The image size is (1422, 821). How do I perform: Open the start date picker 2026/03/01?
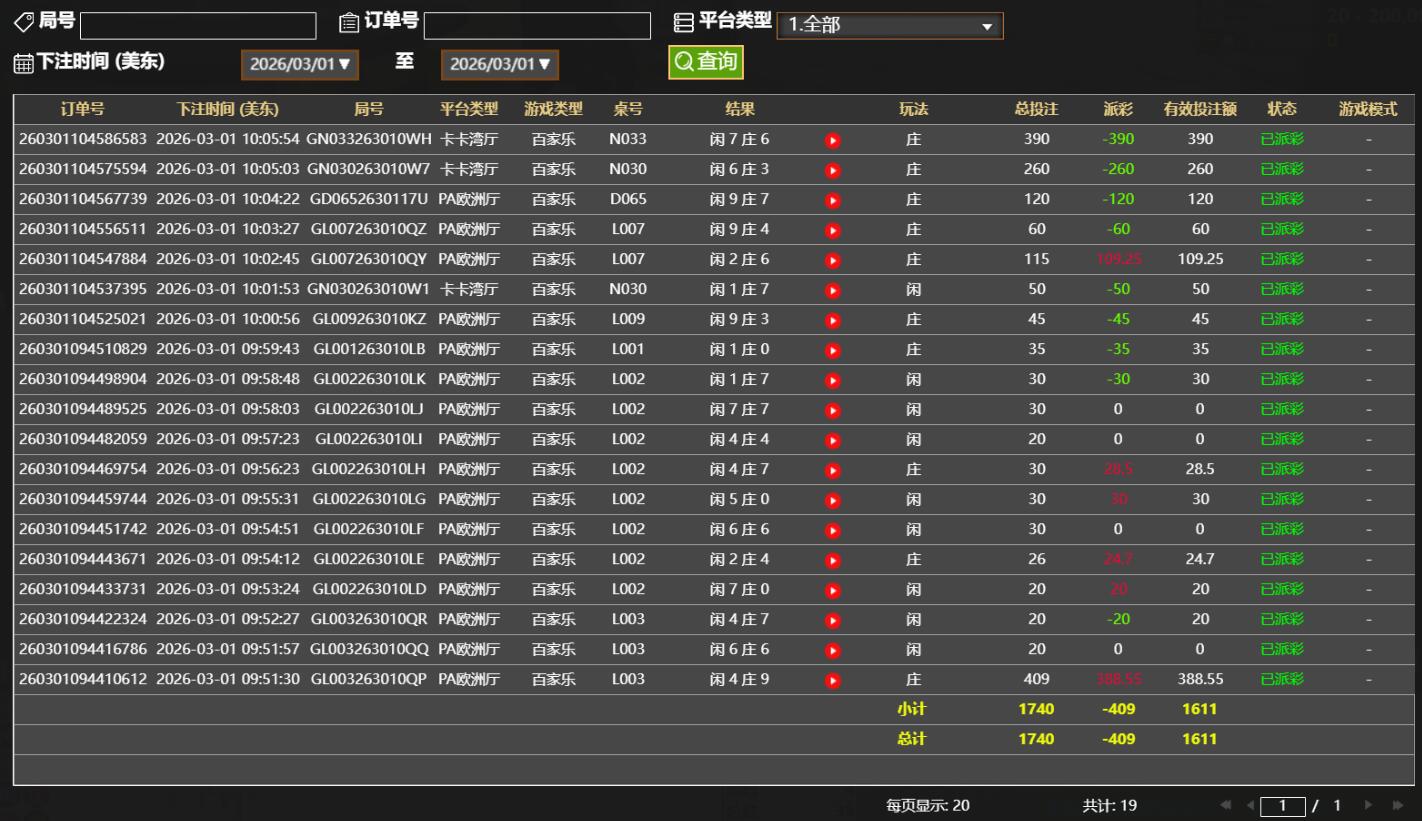tap(300, 64)
